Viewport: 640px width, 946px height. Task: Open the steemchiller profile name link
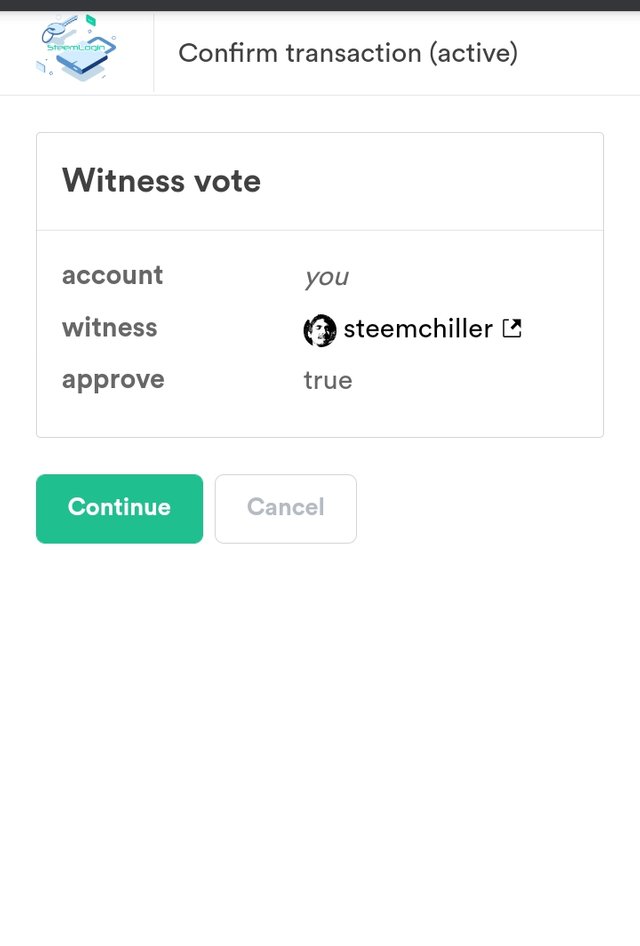coord(418,329)
